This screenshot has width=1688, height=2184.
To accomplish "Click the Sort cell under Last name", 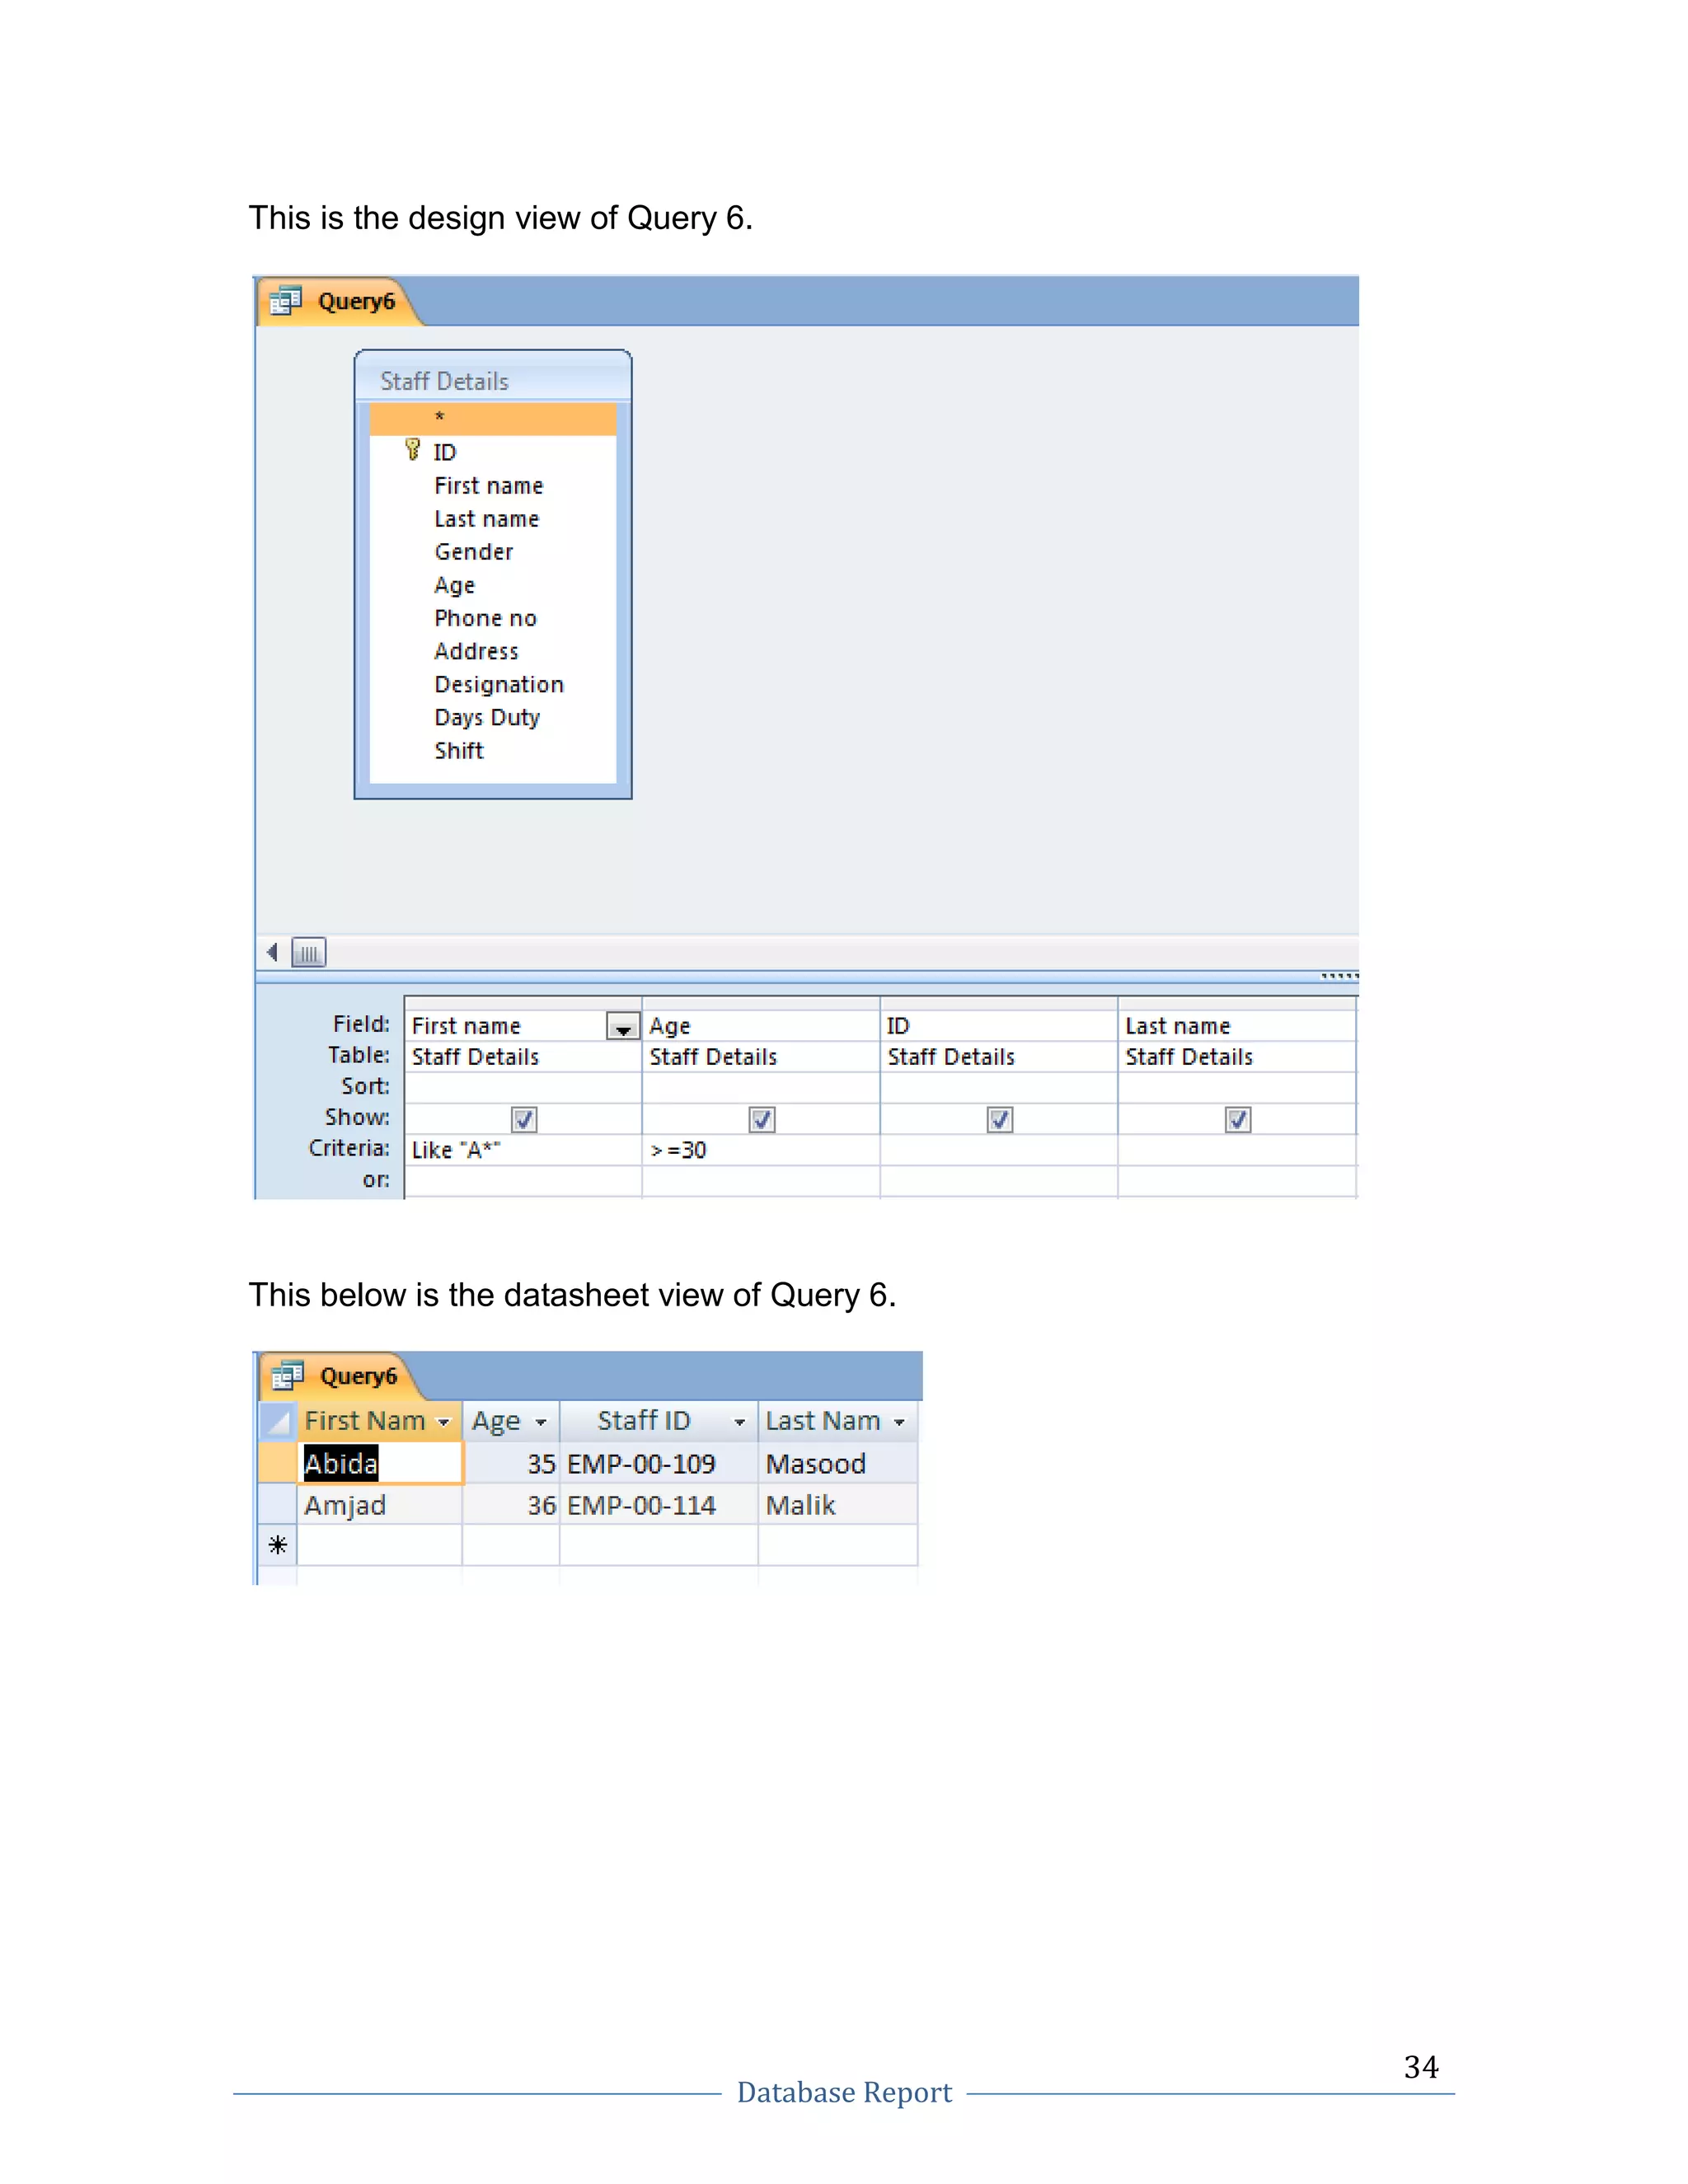I will [1237, 1088].
